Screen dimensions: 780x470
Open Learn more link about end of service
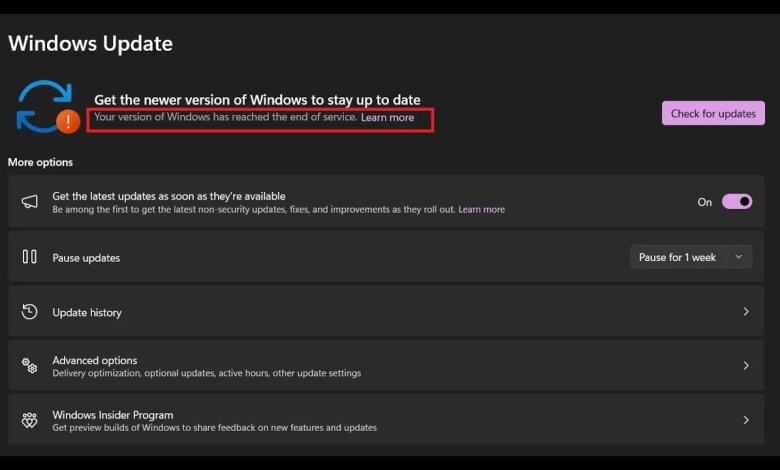tap(388, 117)
